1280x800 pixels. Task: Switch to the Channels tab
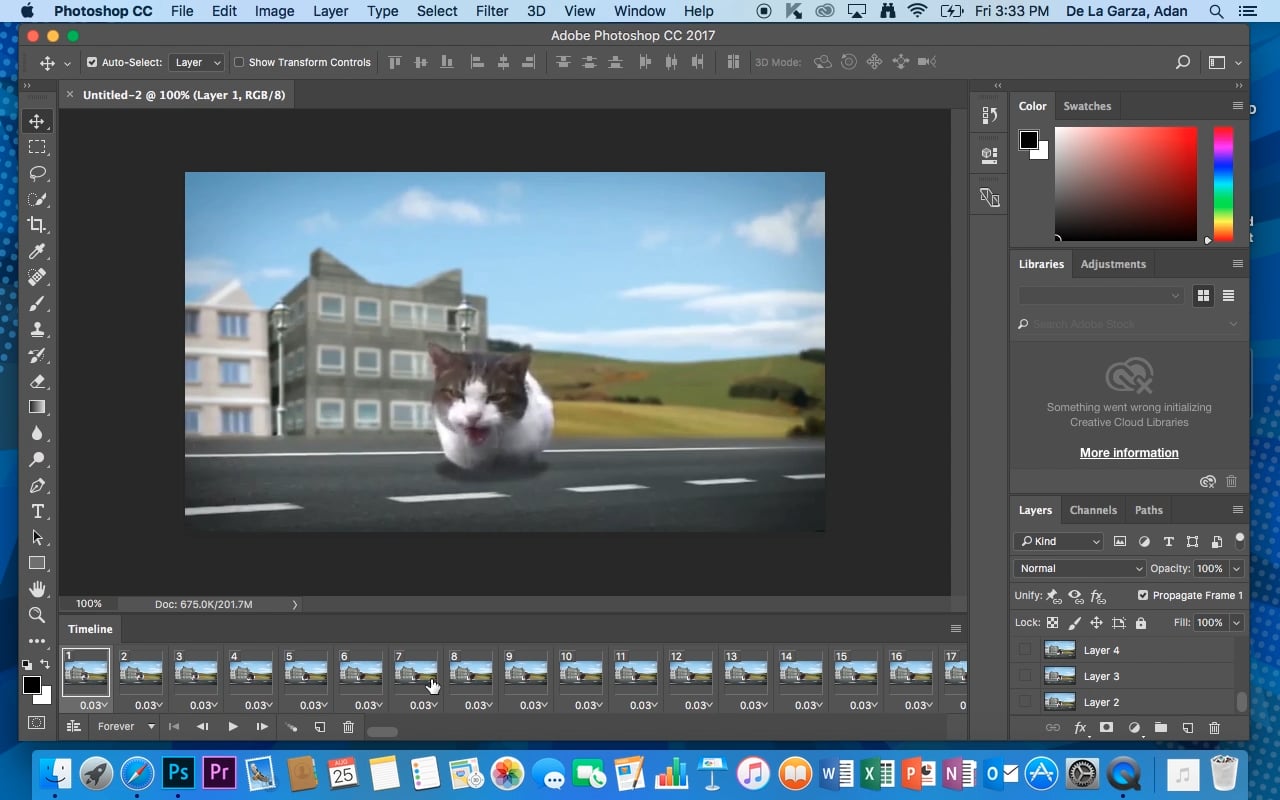click(x=1093, y=510)
